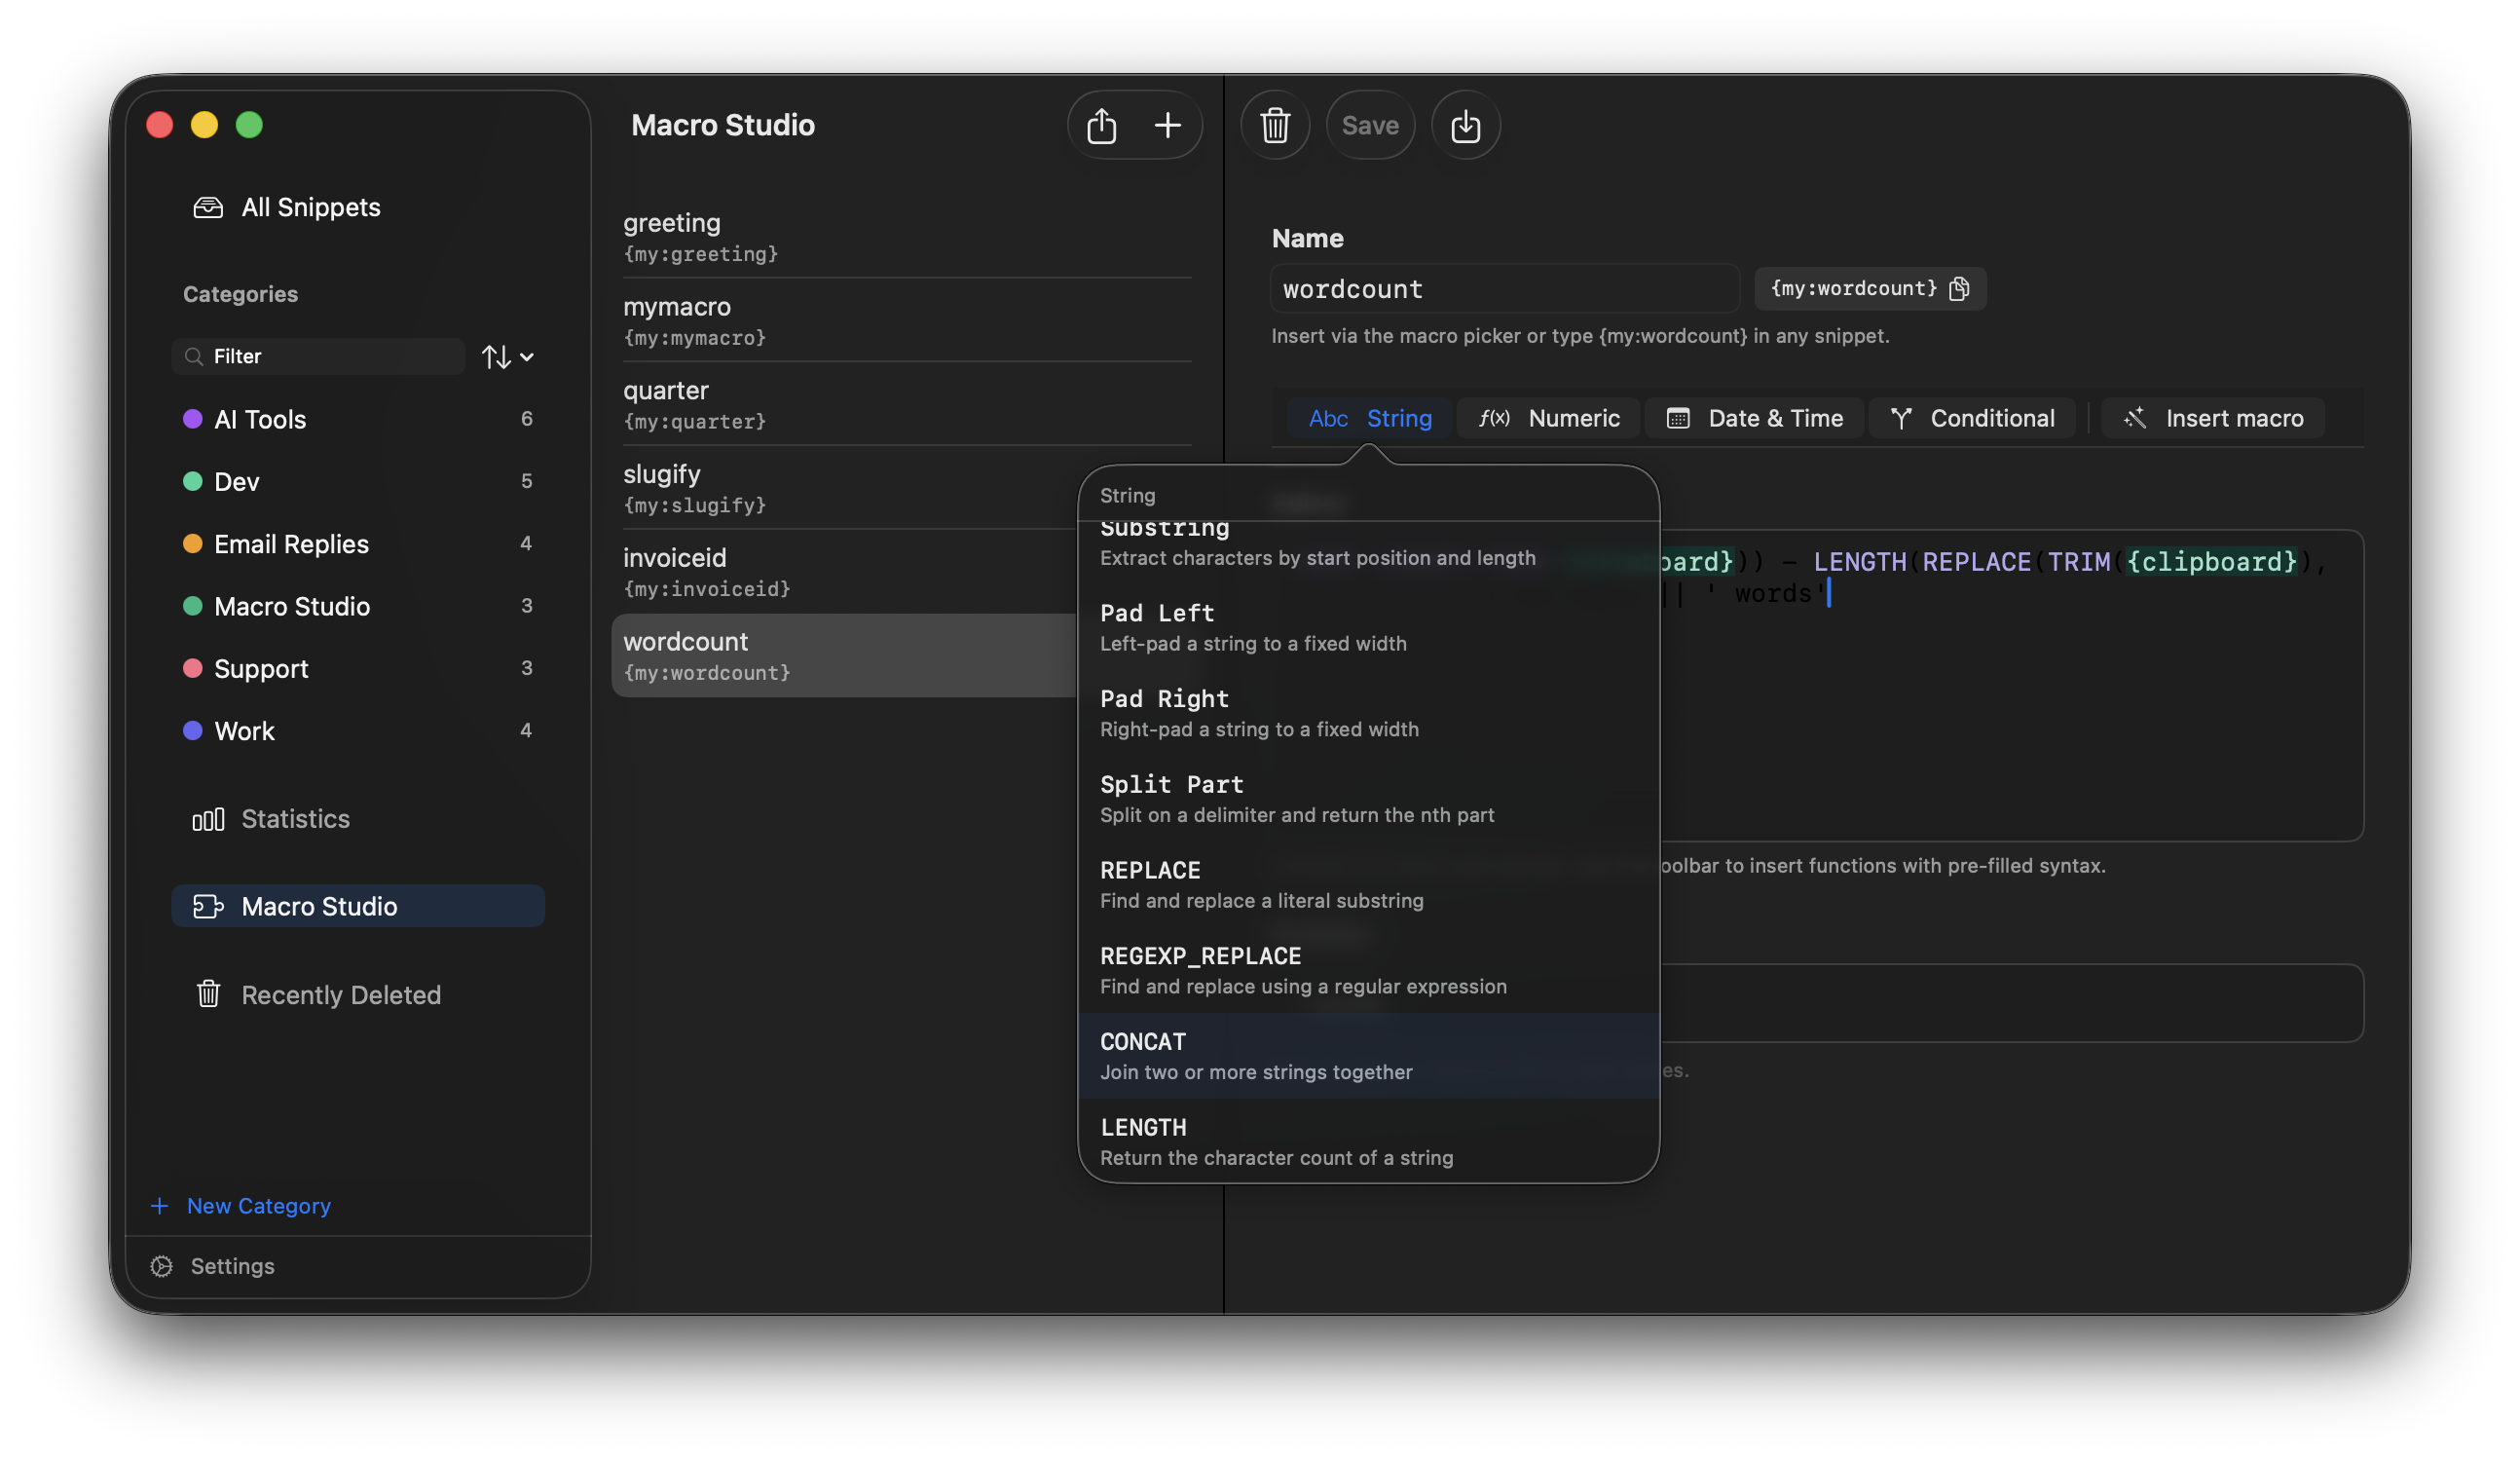Screen dimensions: 2520x1459
Task: Pick REGEXP_REPLACE from the function list
Action: 1368,971
